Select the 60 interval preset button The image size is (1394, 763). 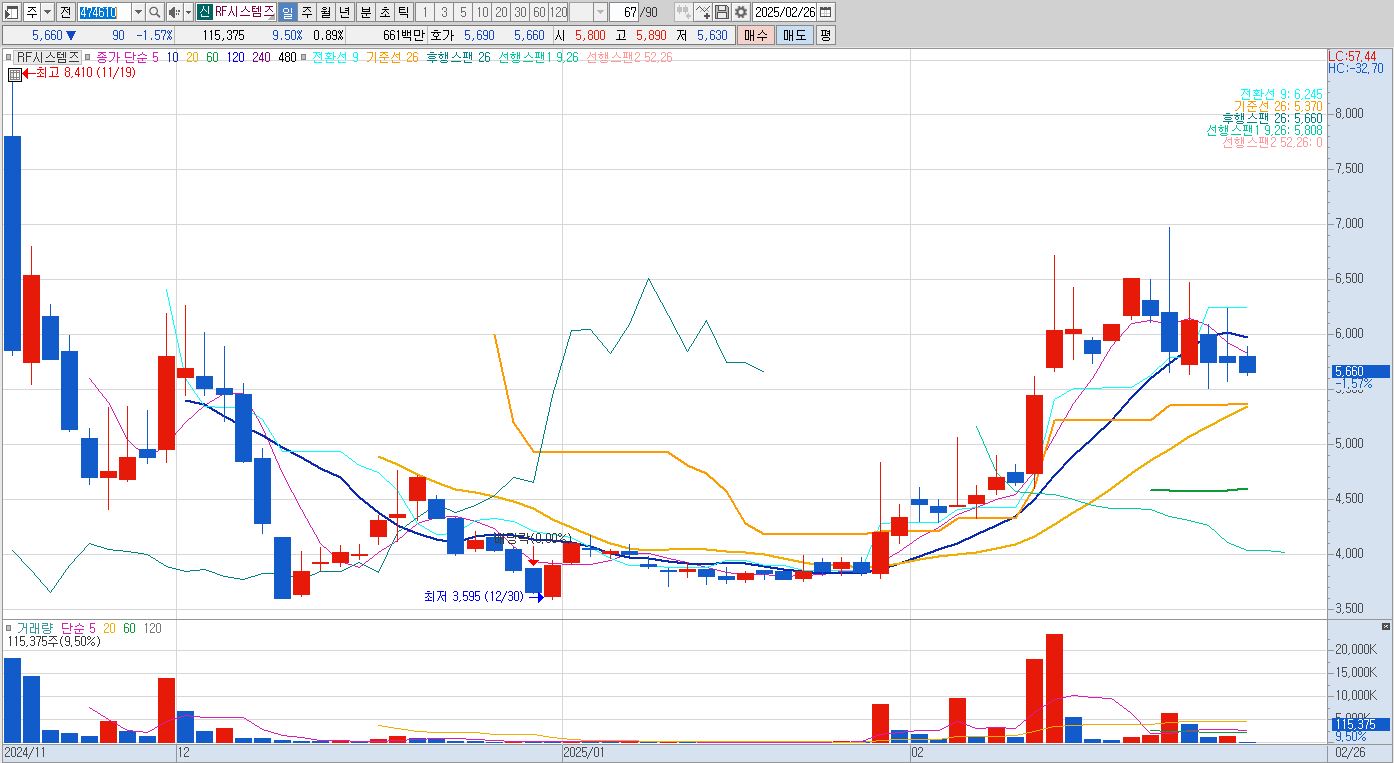tap(539, 12)
